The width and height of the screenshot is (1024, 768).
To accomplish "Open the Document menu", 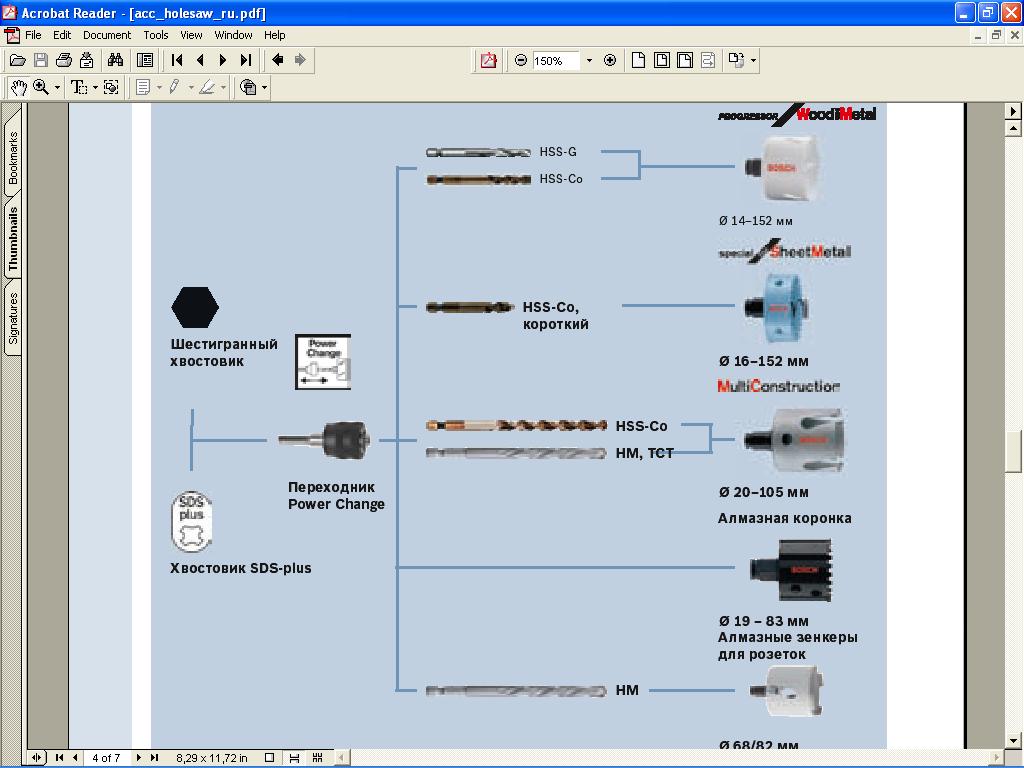I will tap(107, 35).
